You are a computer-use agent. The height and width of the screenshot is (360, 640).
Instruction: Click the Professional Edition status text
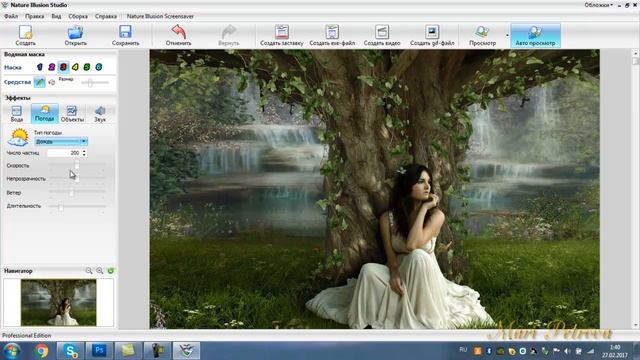[27, 336]
